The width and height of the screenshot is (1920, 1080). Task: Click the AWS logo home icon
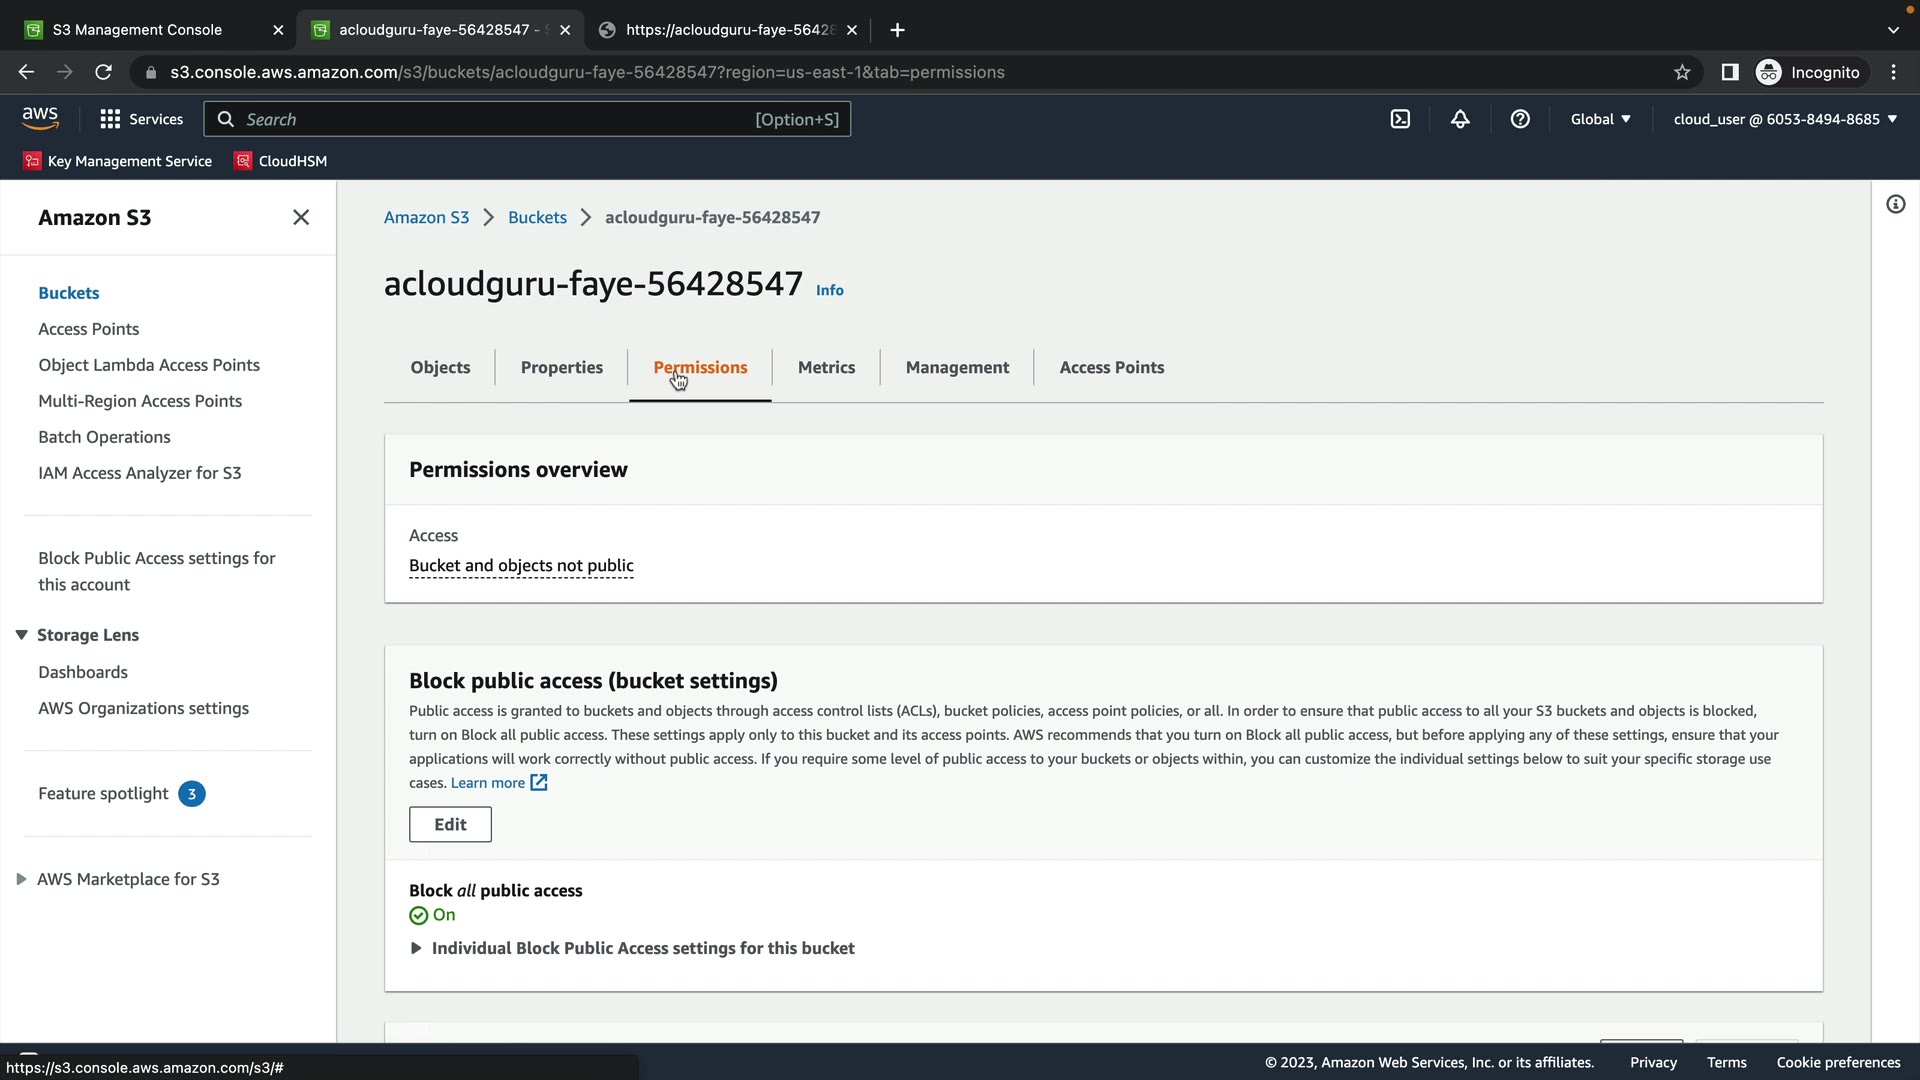(x=40, y=118)
